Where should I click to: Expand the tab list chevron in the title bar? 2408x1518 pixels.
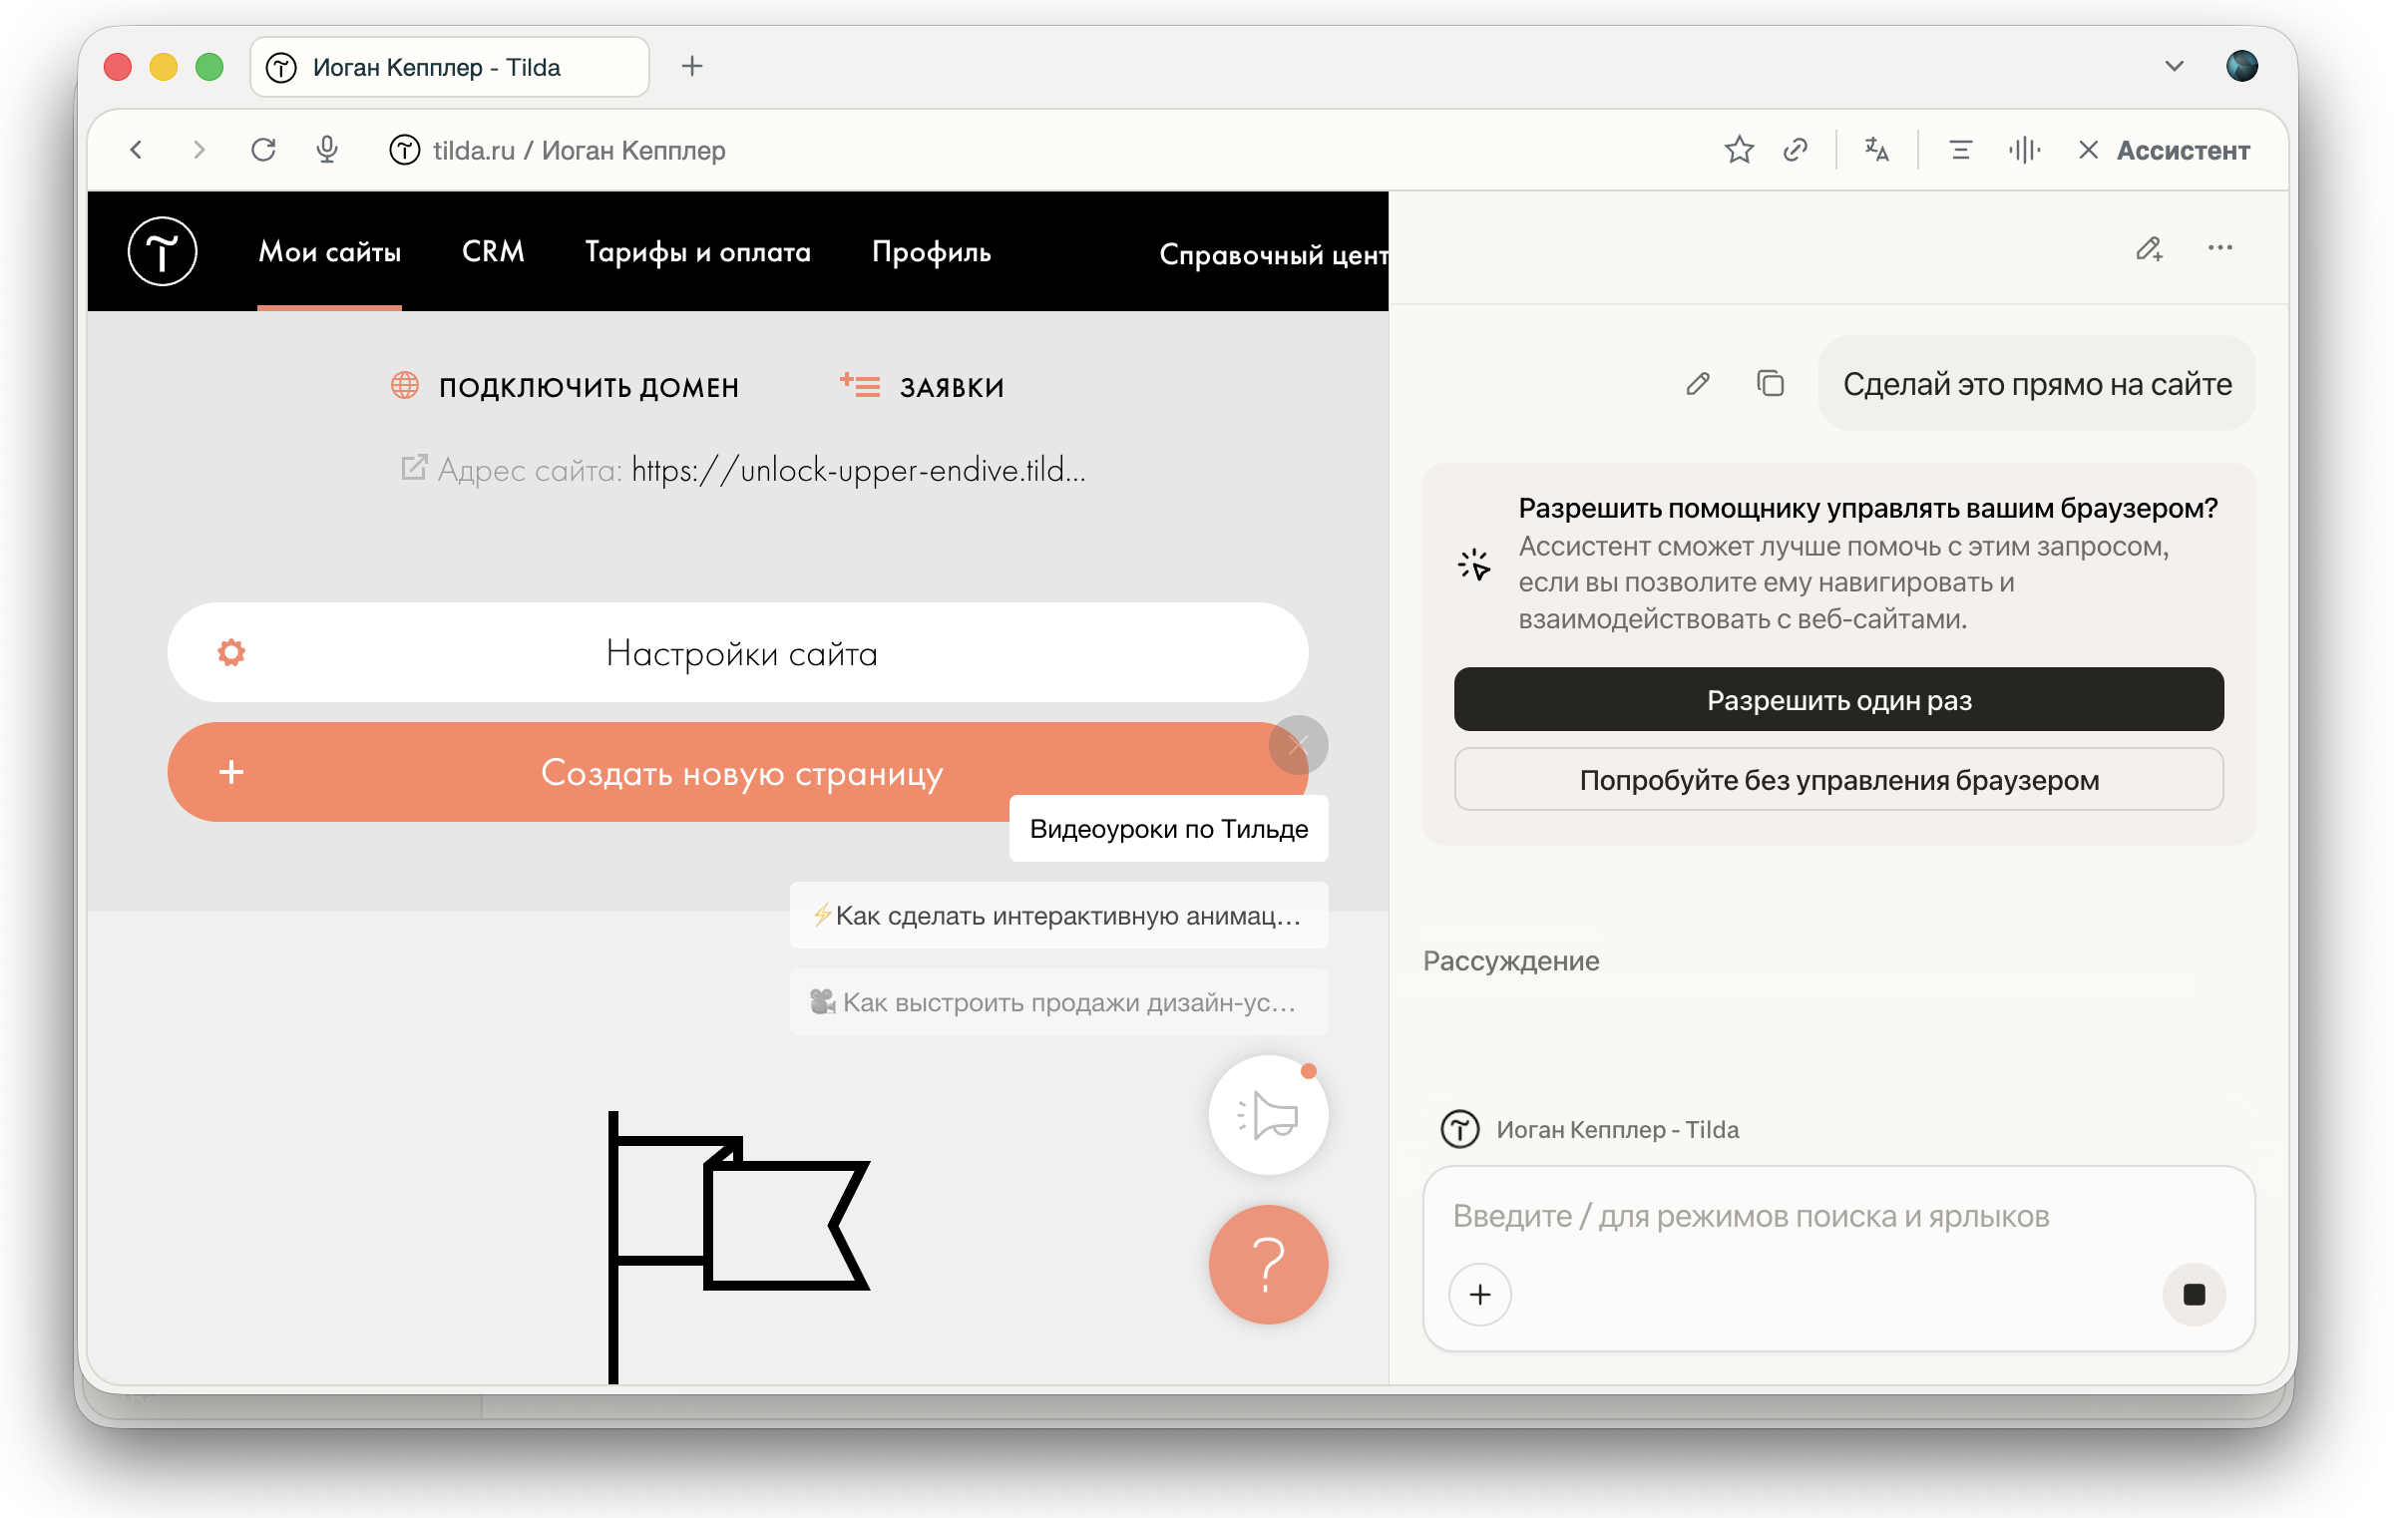[2174, 66]
